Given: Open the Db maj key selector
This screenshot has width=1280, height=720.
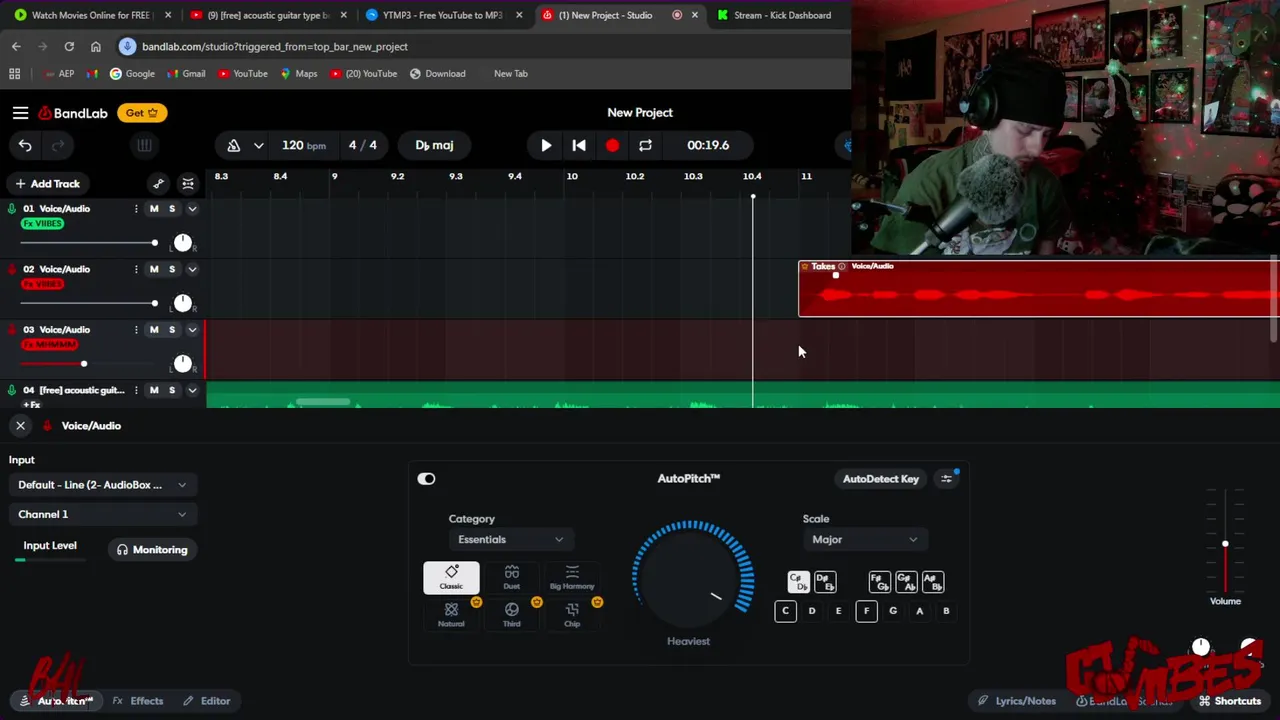Looking at the screenshot, I should tap(434, 145).
